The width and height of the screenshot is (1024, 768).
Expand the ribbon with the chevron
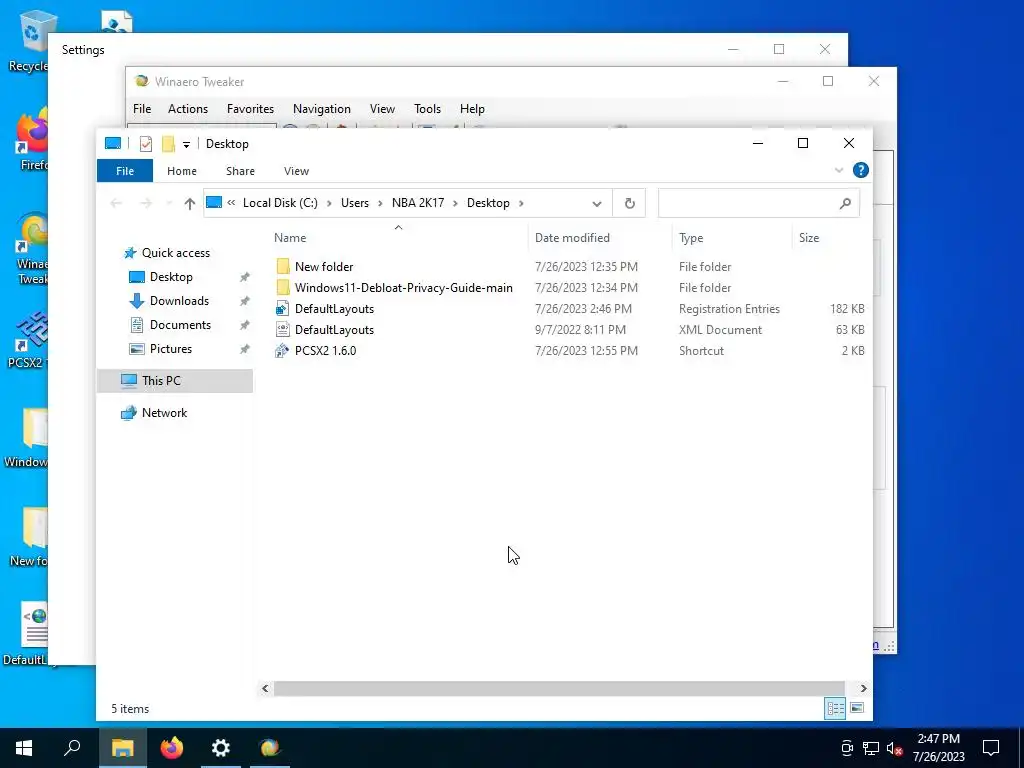point(839,170)
